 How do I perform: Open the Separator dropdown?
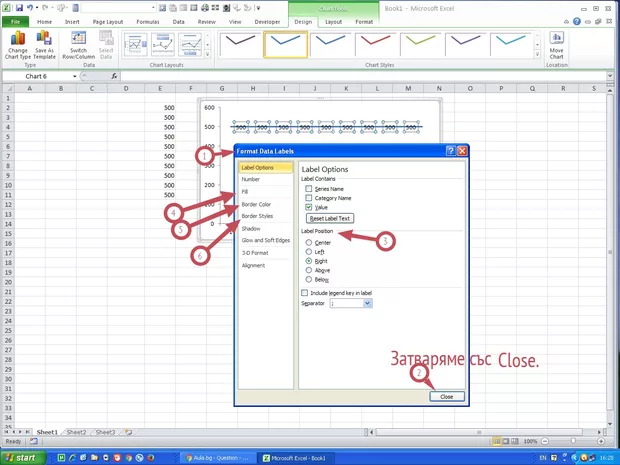pos(368,303)
